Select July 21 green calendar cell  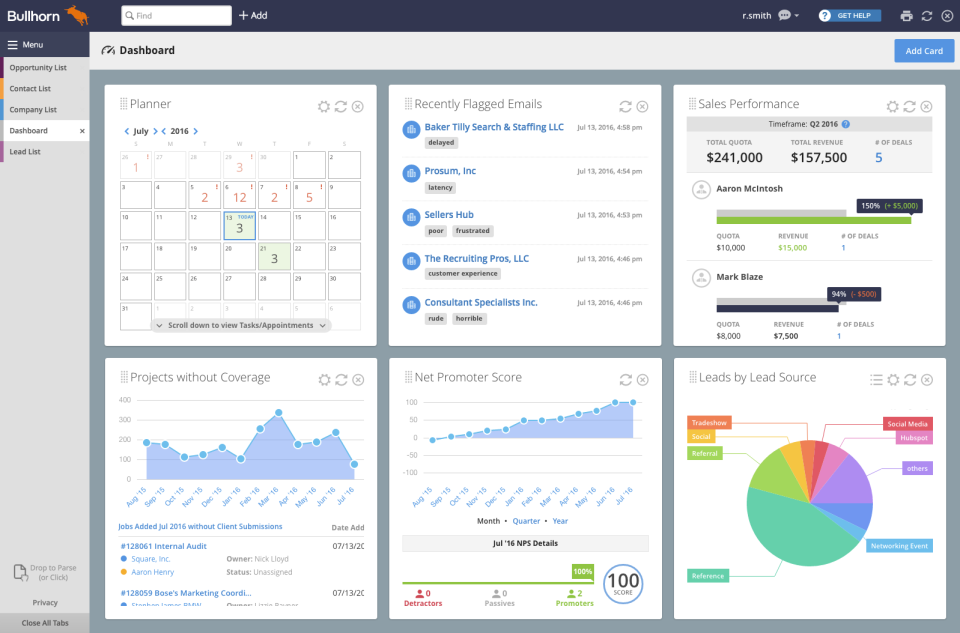pyautogui.click(x=274, y=256)
